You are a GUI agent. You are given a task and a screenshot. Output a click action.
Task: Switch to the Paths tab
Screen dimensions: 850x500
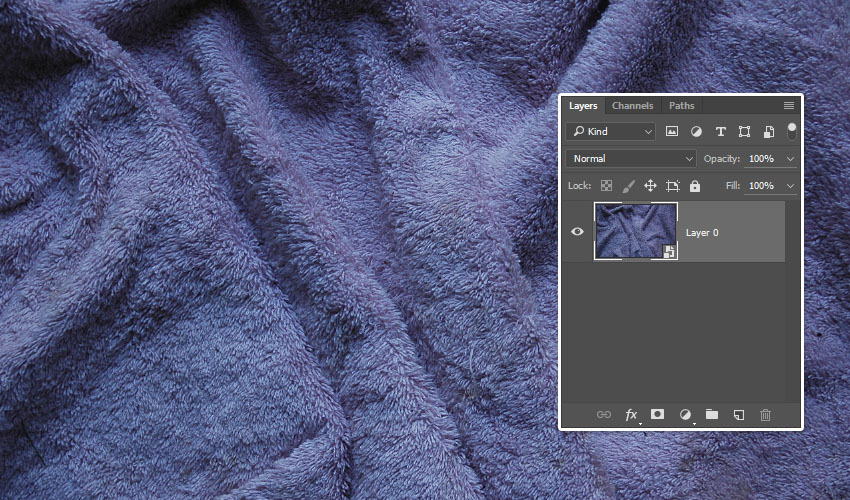[x=682, y=106]
